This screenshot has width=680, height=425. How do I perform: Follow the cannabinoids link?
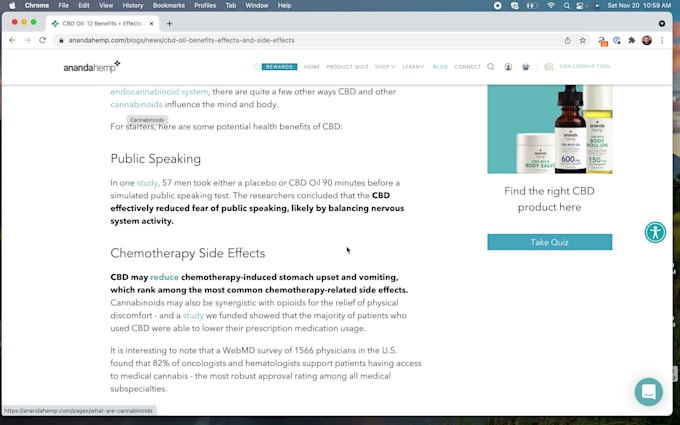pyautogui.click(x=136, y=104)
